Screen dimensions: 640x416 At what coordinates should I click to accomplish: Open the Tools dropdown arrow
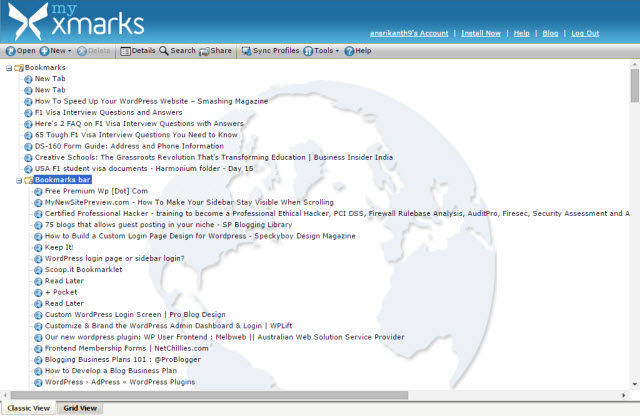click(x=337, y=51)
